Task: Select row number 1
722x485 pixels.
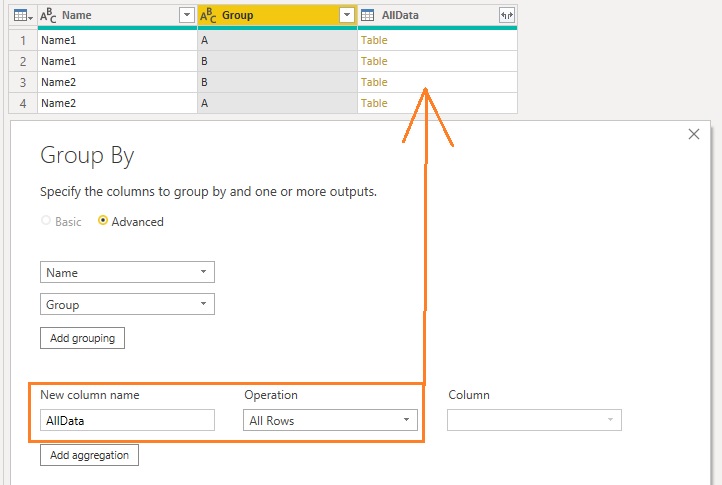Action: 23,41
